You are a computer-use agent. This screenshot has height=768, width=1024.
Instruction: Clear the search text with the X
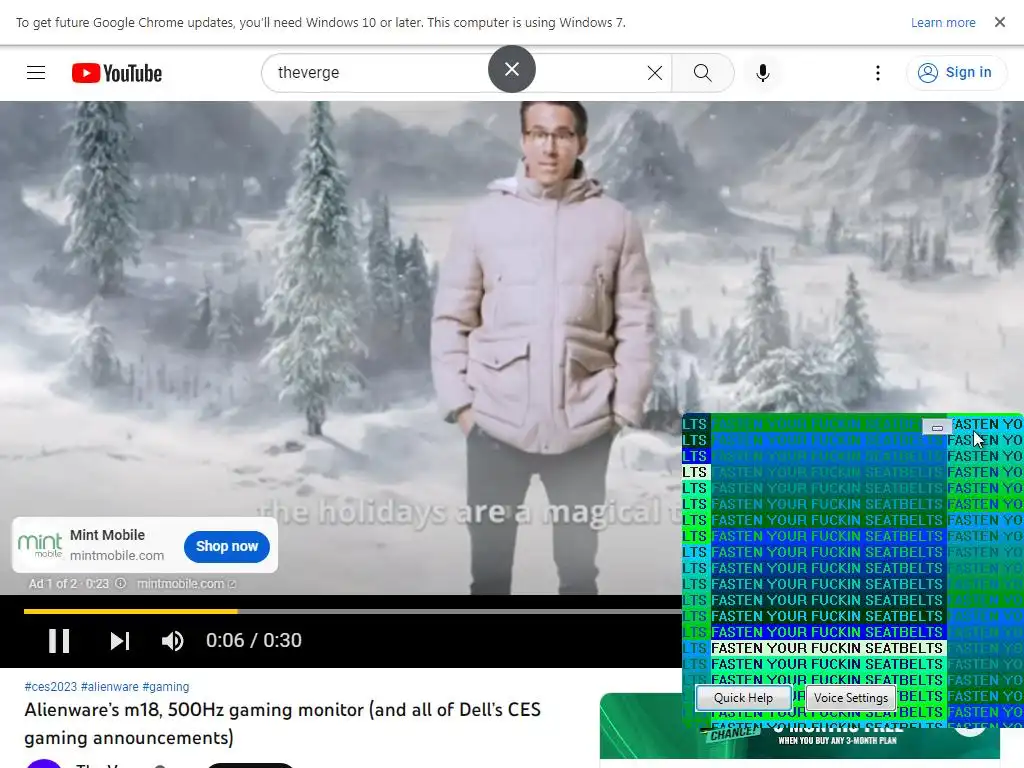654,73
